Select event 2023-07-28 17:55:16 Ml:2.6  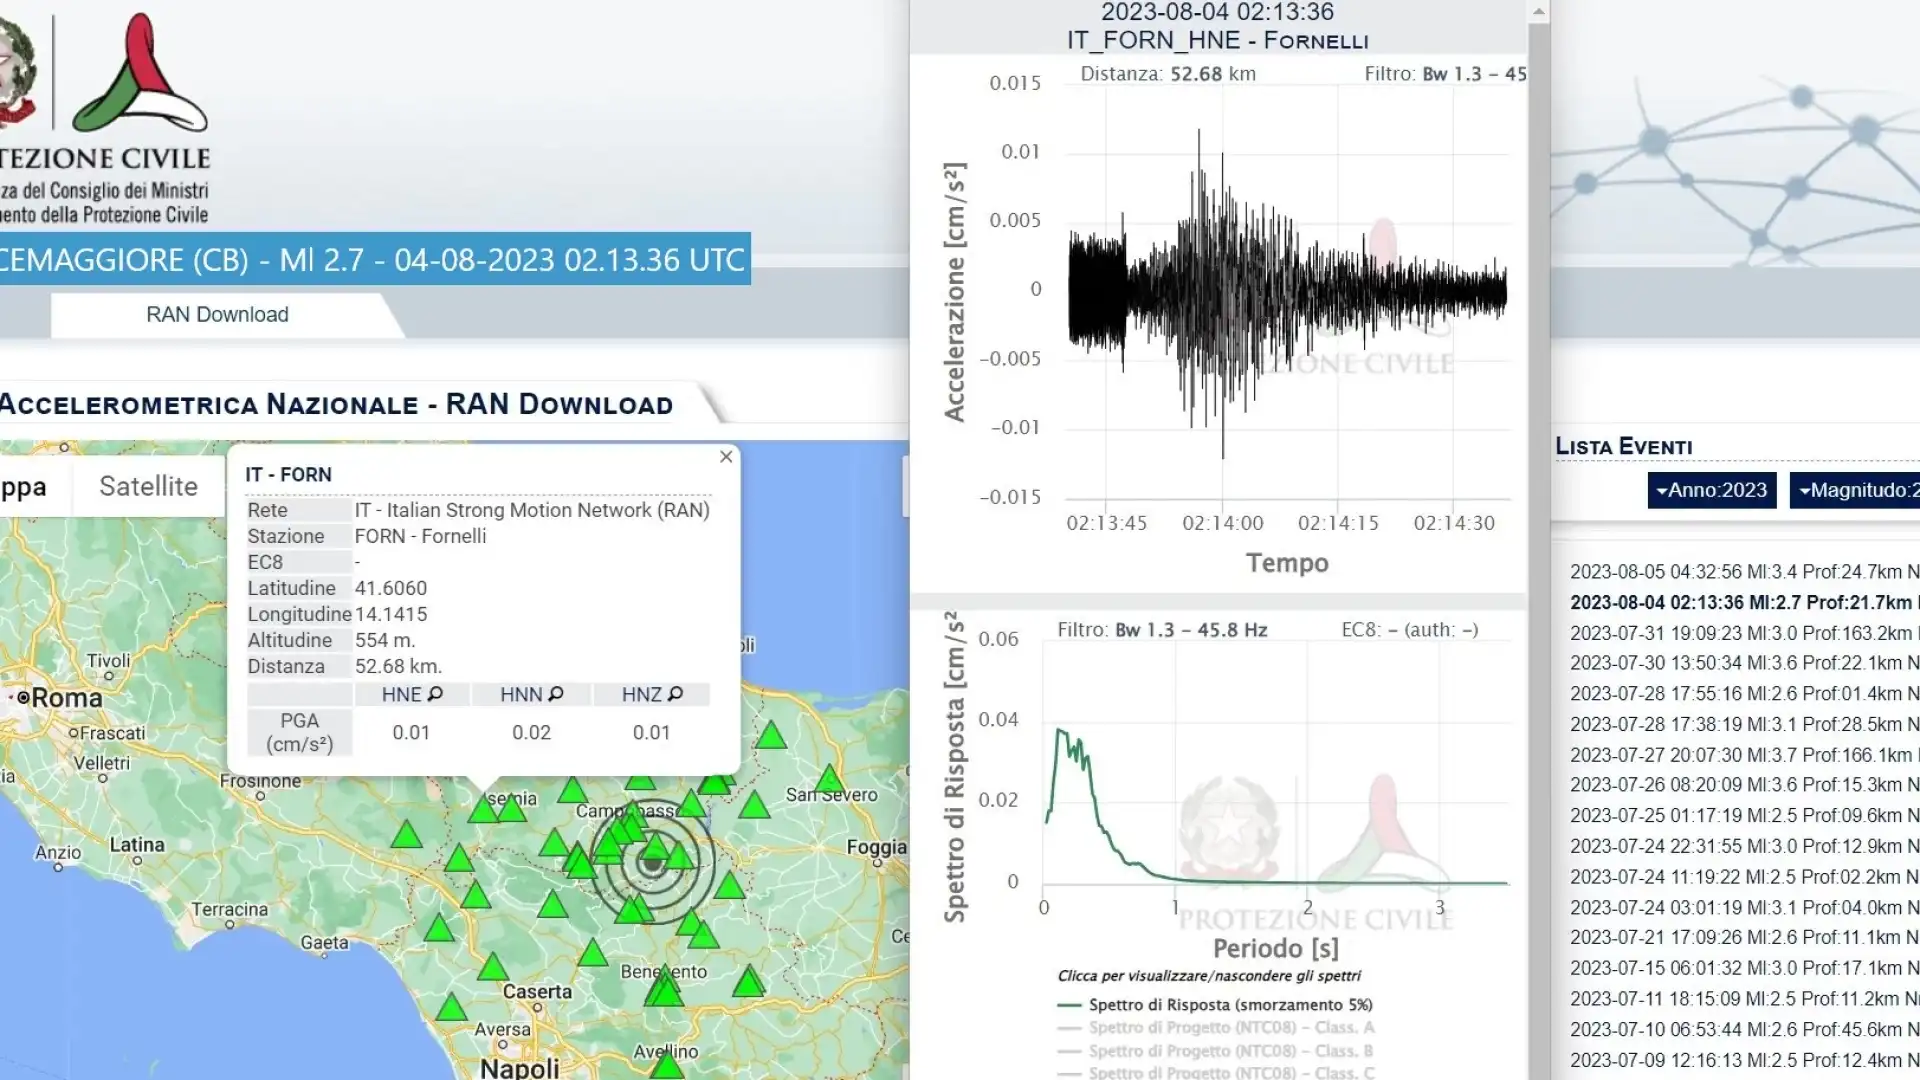pyautogui.click(x=1744, y=694)
